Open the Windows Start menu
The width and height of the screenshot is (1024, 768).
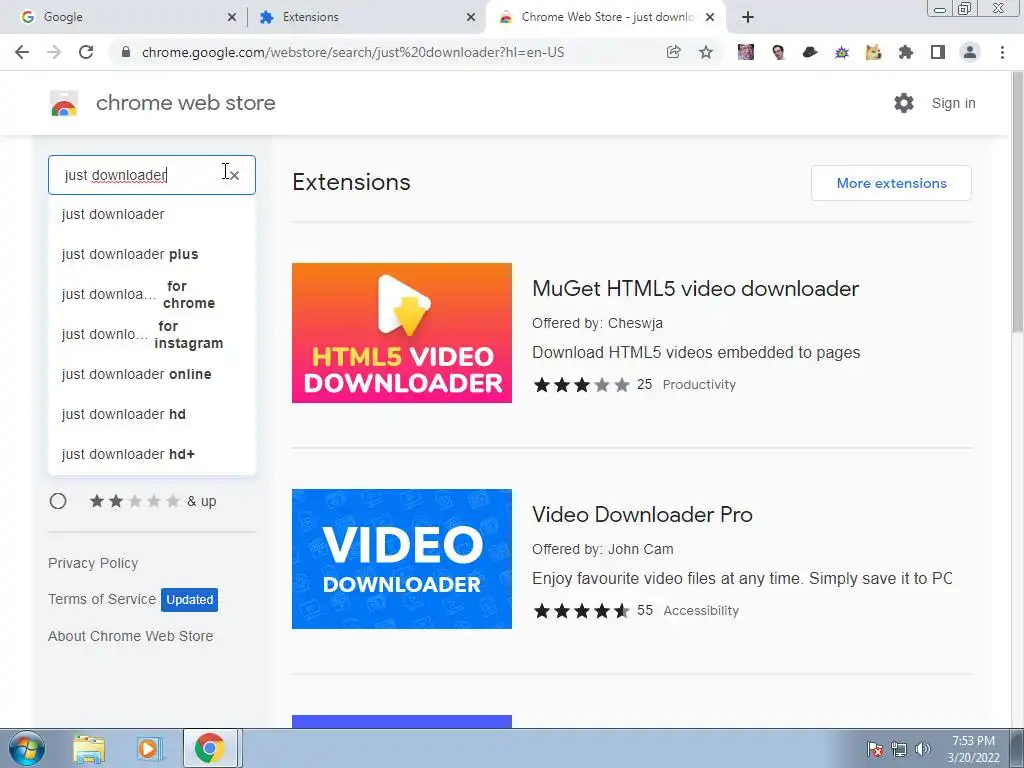(x=27, y=748)
